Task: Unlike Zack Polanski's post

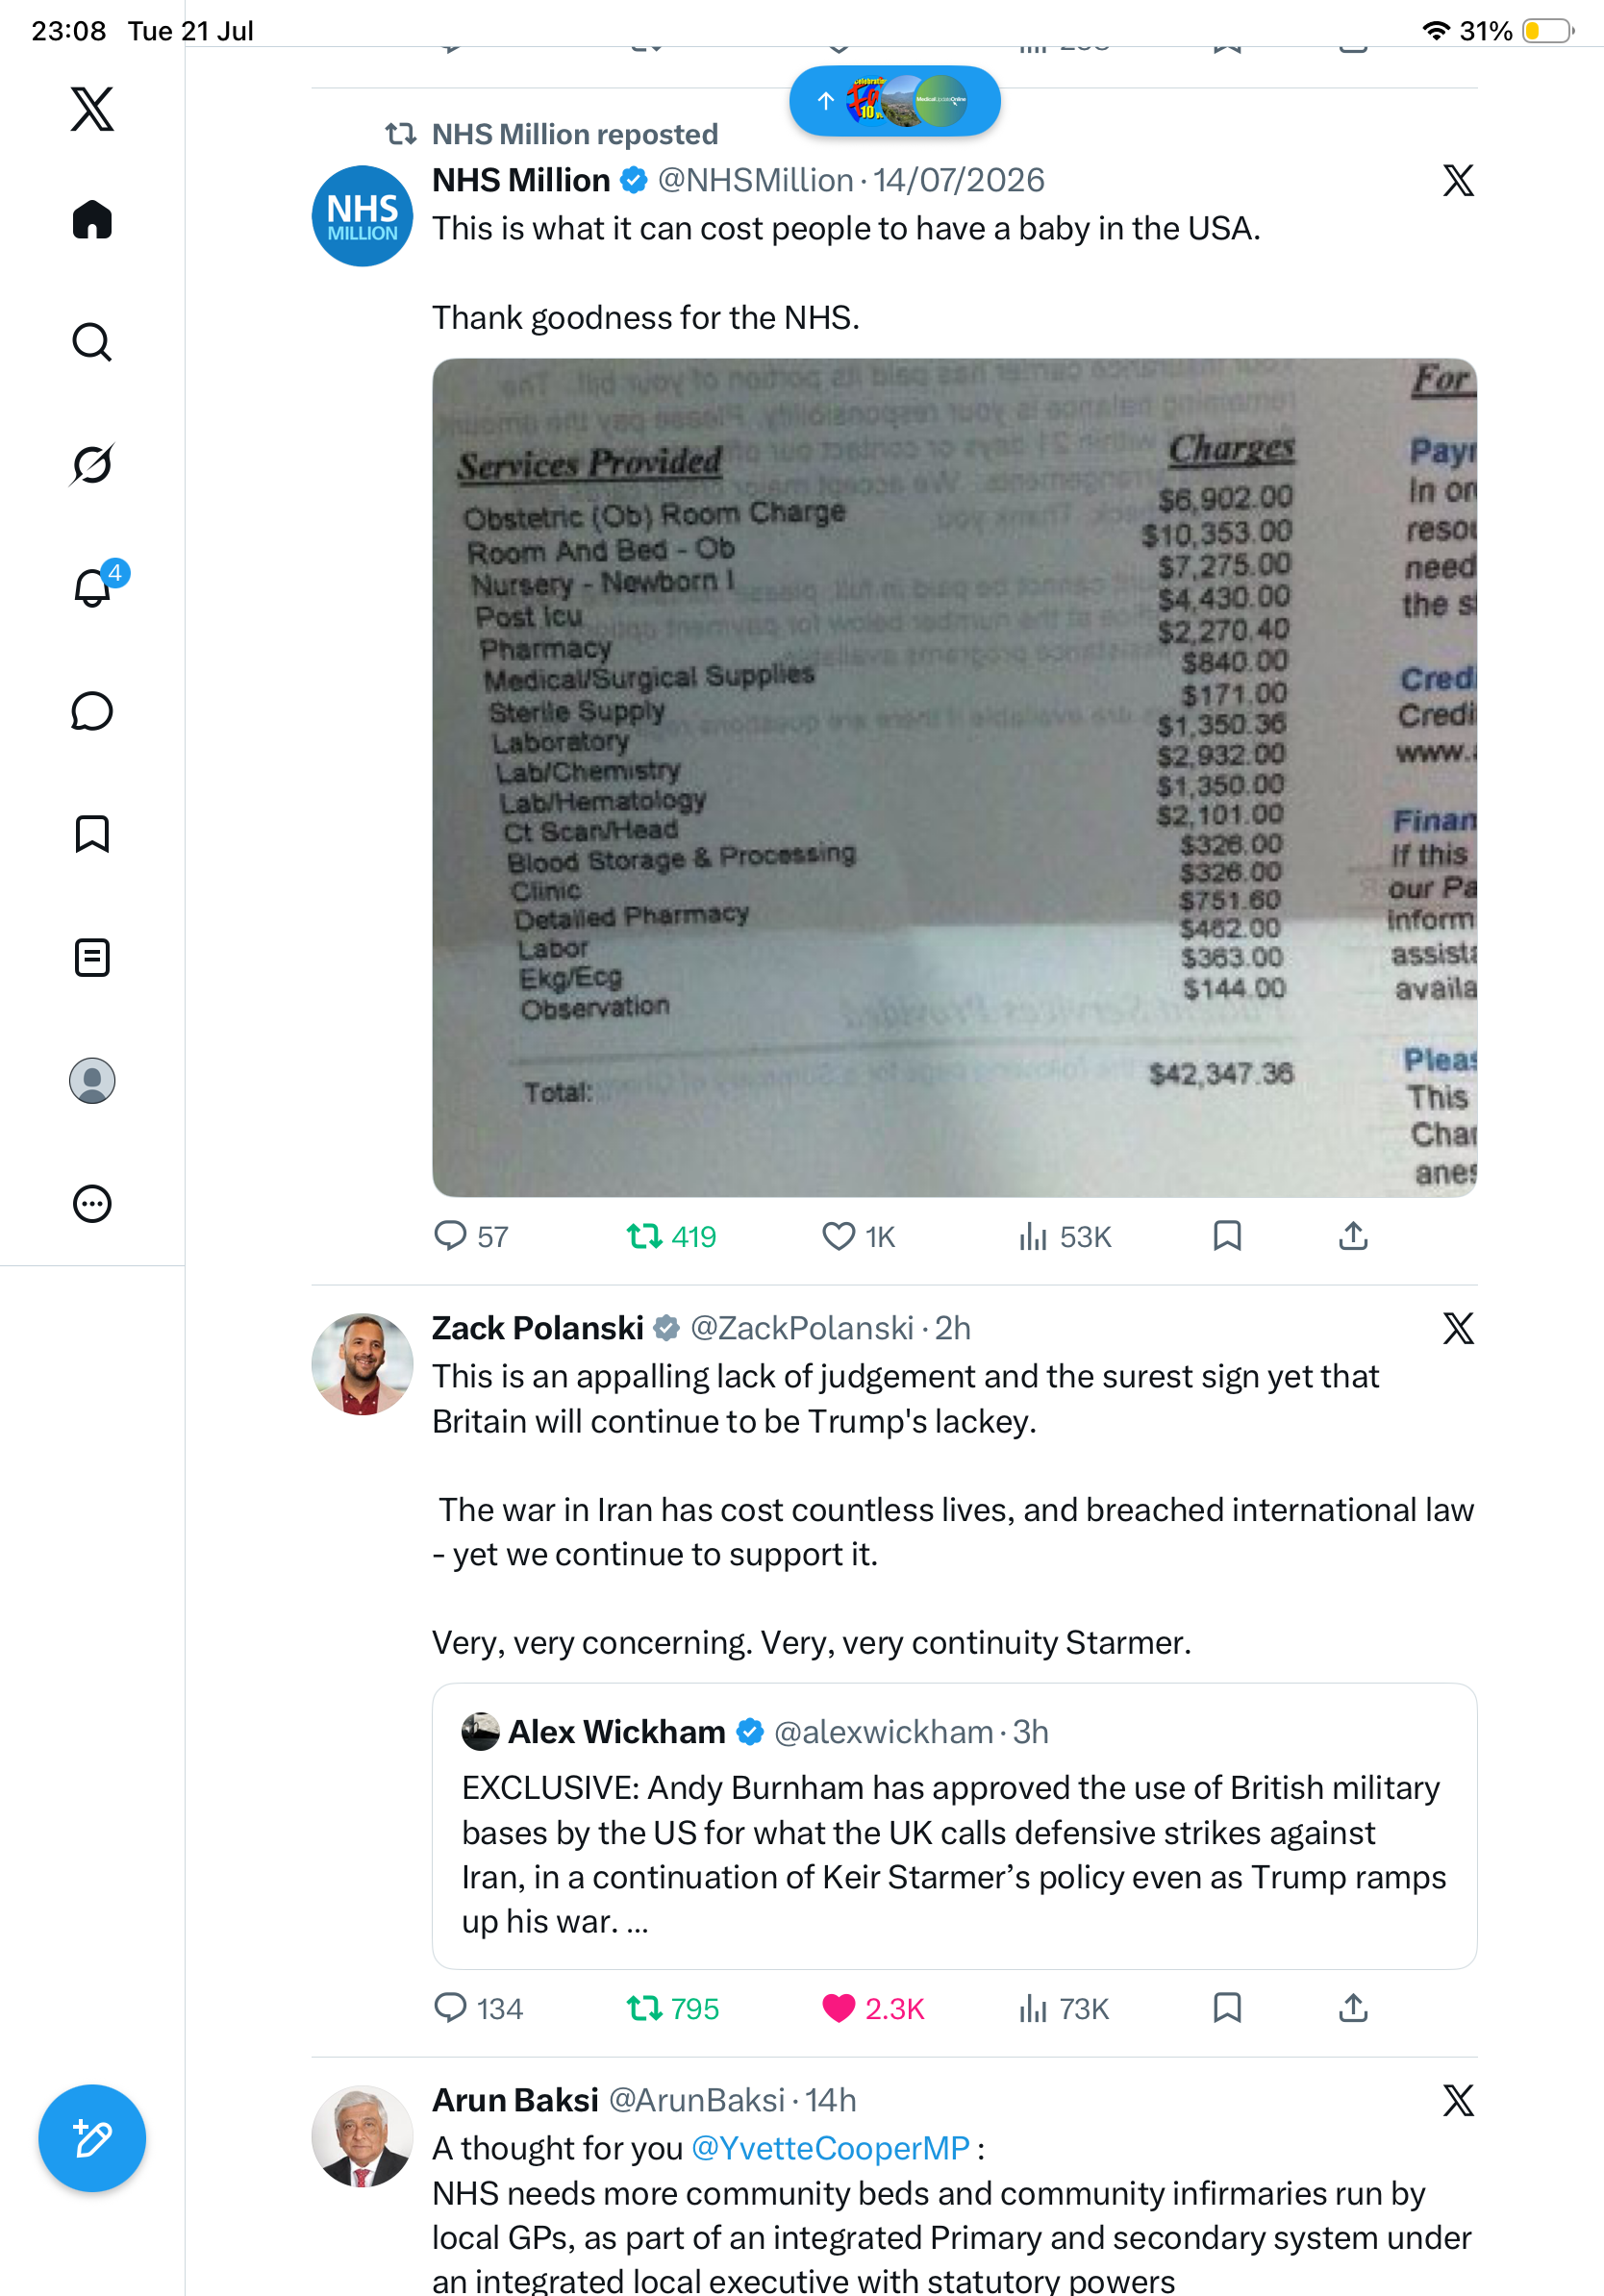Action: (x=872, y=2009)
